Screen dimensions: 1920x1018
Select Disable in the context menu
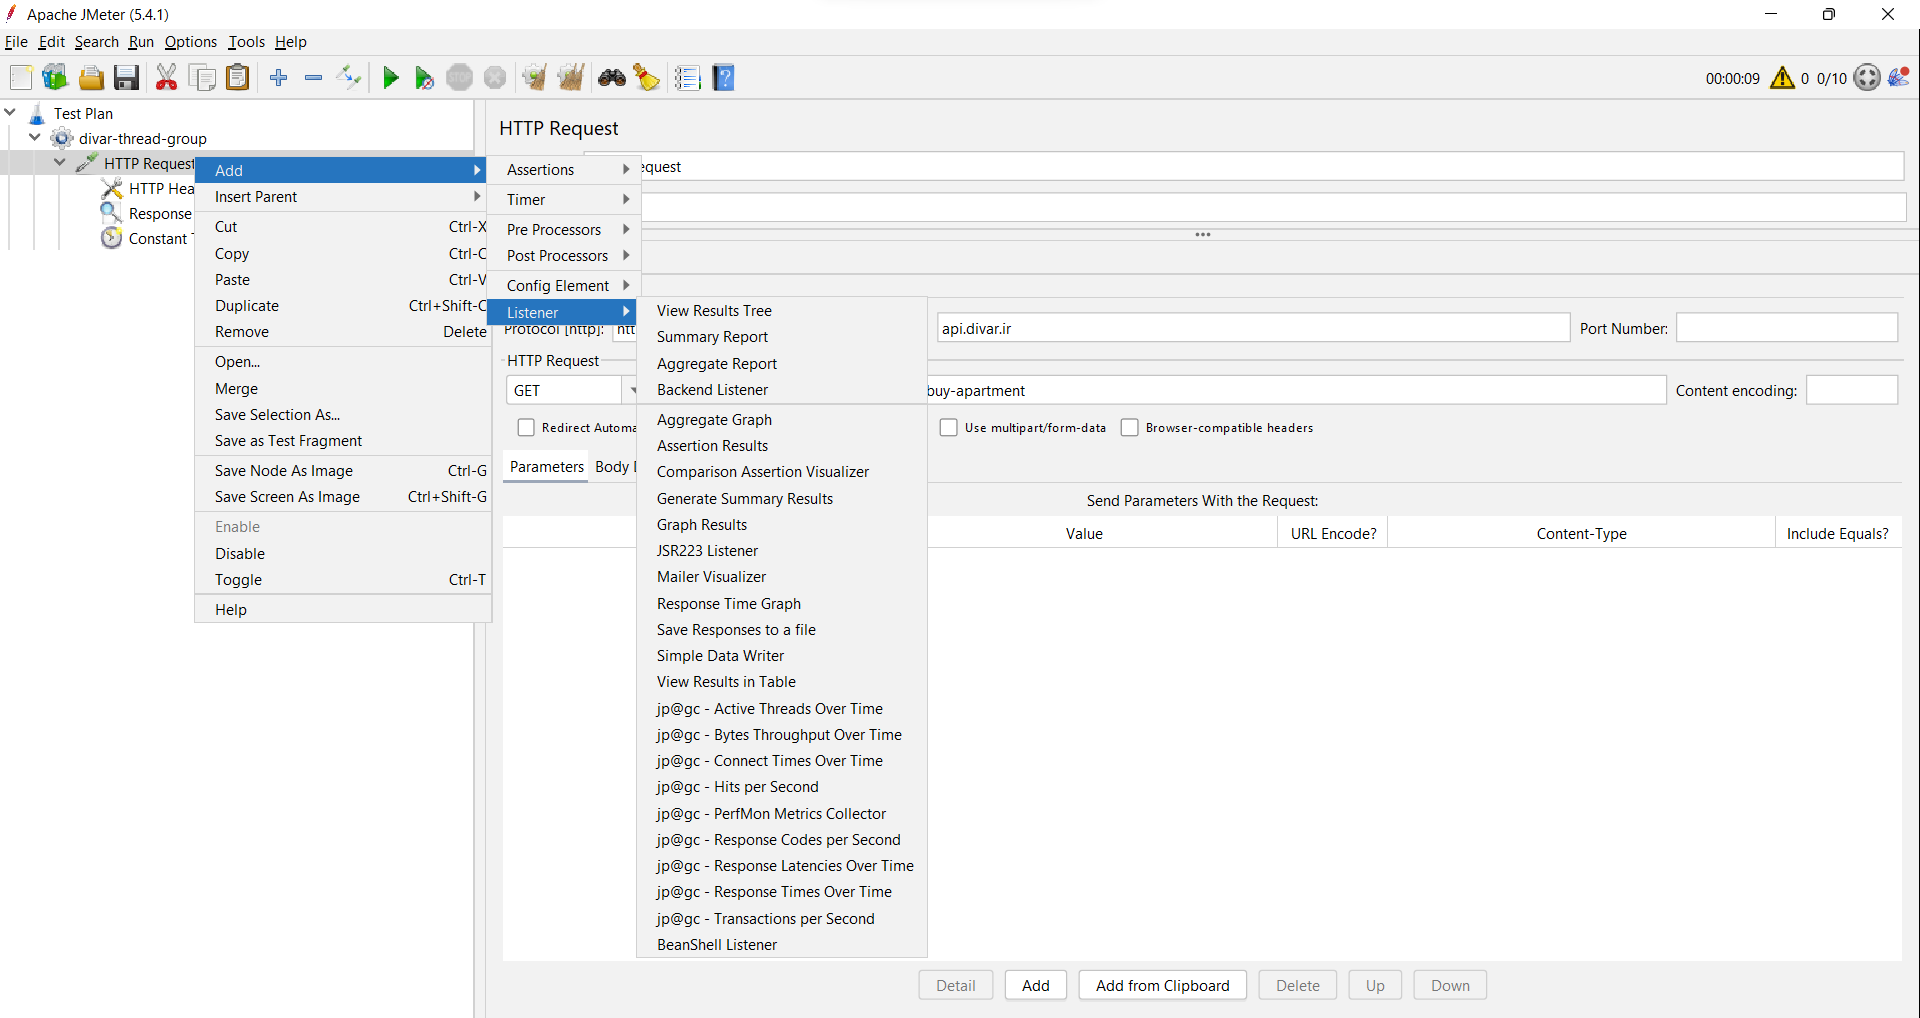click(x=343, y=554)
